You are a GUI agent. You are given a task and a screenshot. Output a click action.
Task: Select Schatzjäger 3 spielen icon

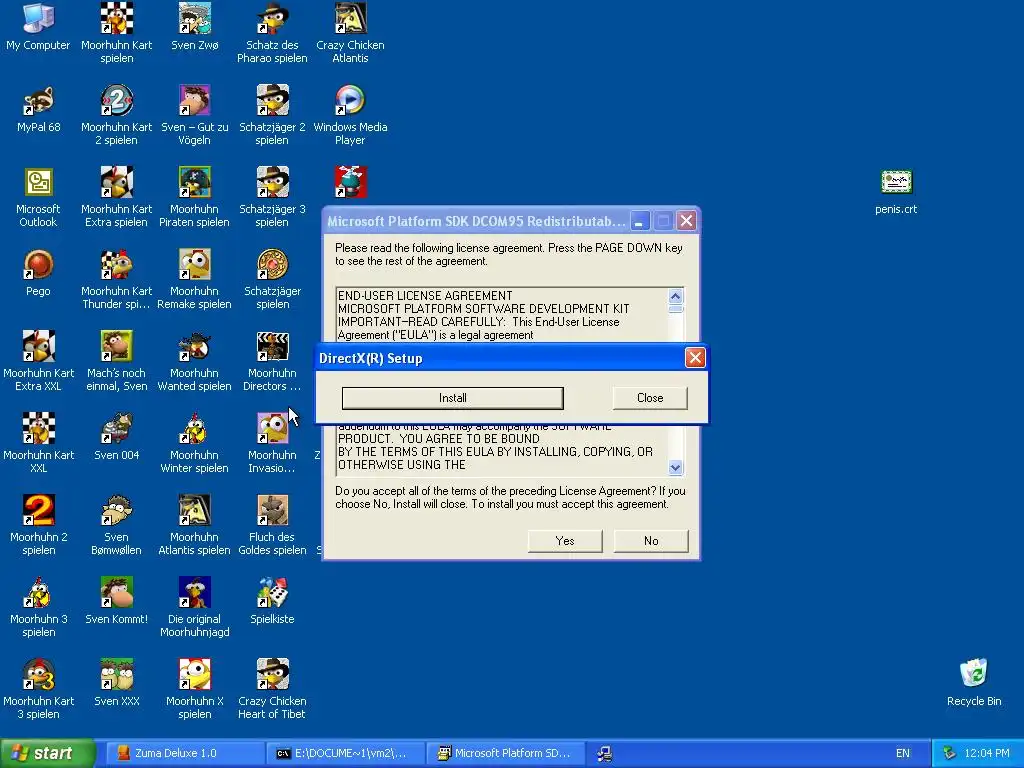click(272, 197)
